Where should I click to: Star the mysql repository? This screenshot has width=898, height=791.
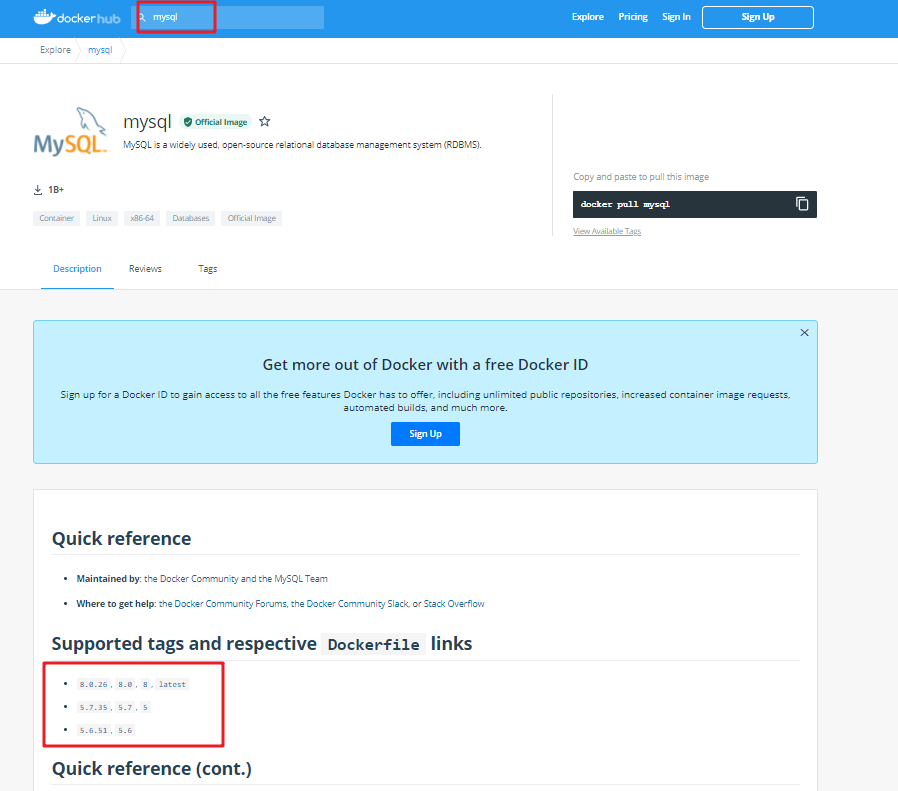(x=265, y=121)
